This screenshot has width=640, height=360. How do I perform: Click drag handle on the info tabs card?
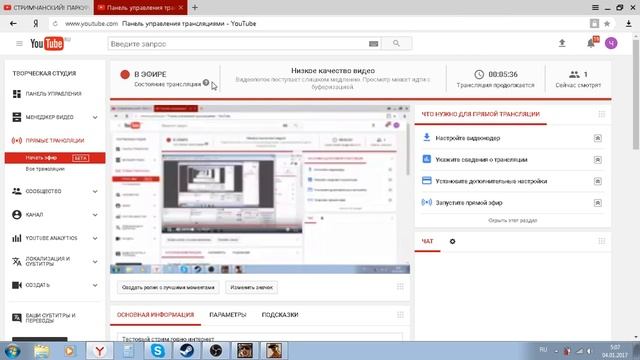400,315
